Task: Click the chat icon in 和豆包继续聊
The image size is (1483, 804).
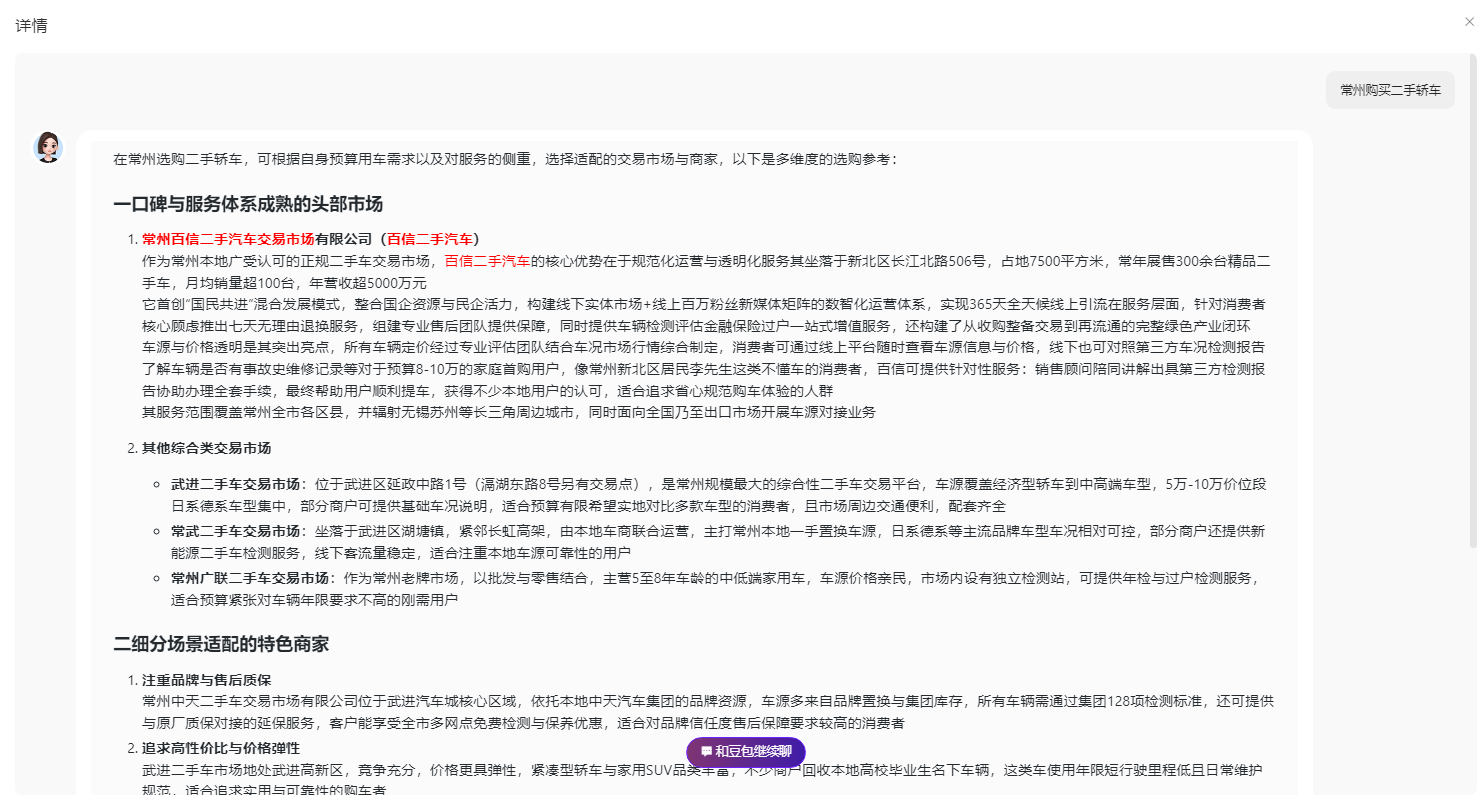Action: coord(706,751)
